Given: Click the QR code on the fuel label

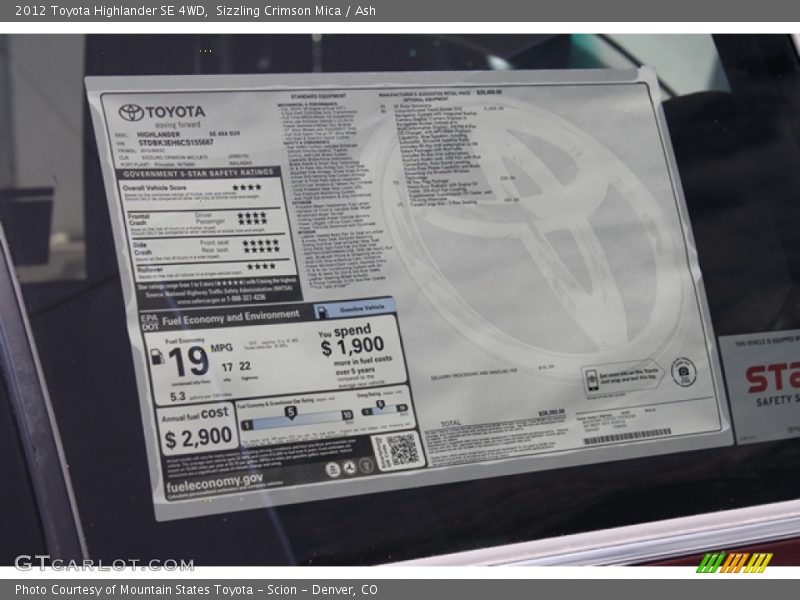Looking at the screenshot, I should tap(402, 450).
